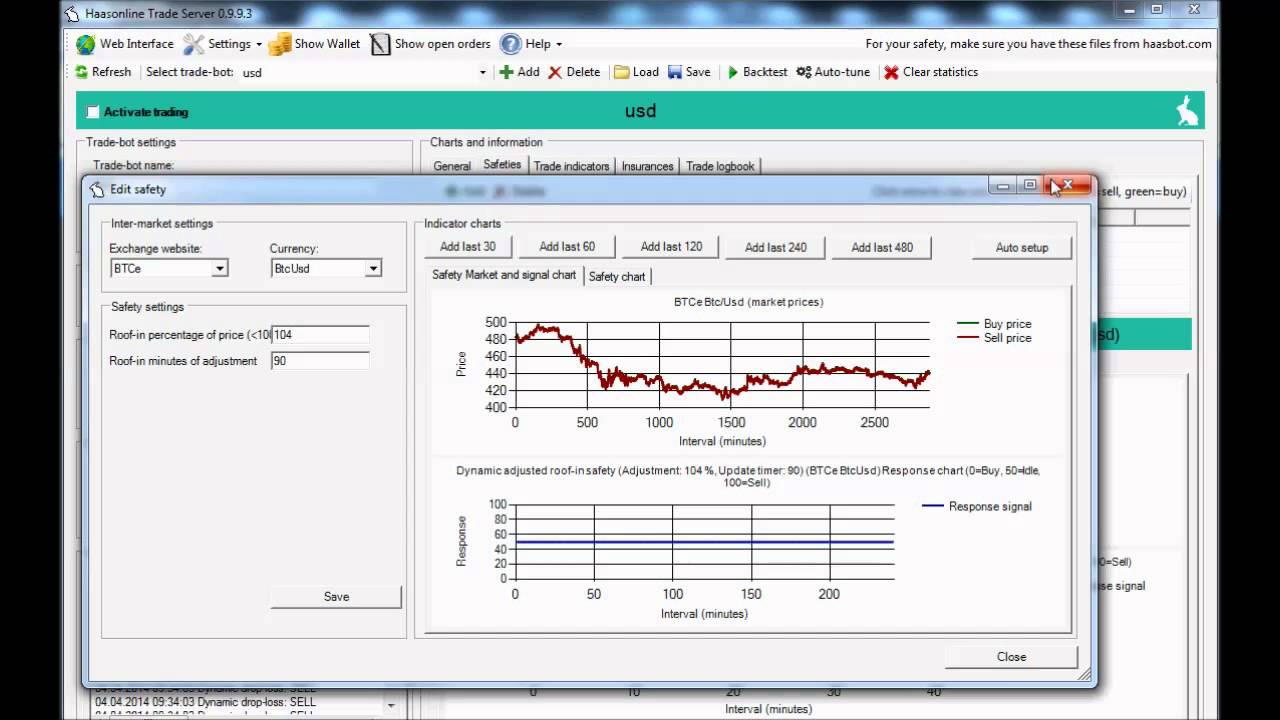Viewport: 1280px width, 720px height.
Task: Click the Haasonline Trade Server title bar icon
Action: 72,13
